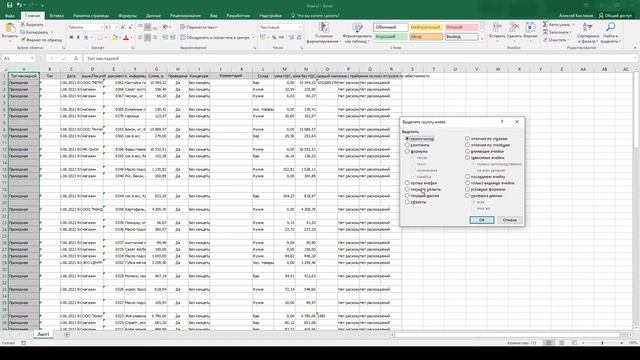Viewport: 640px width, 360px height.
Task: Click the insert function fx icon
Action: [76, 58]
